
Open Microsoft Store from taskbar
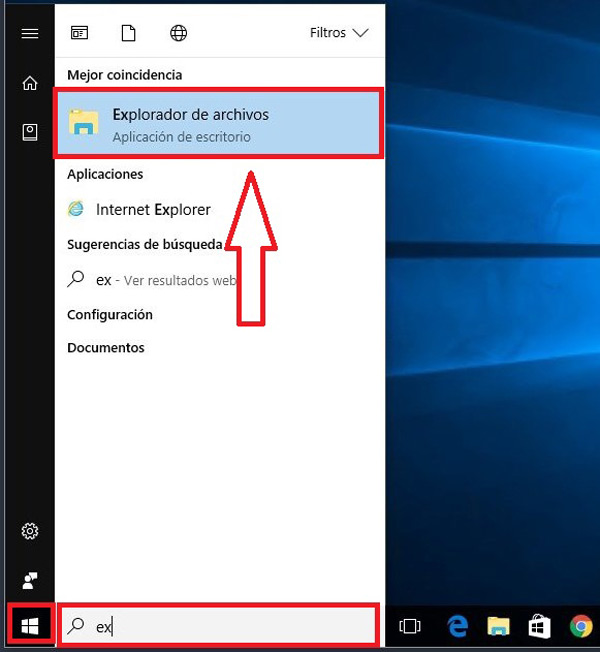click(539, 627)
